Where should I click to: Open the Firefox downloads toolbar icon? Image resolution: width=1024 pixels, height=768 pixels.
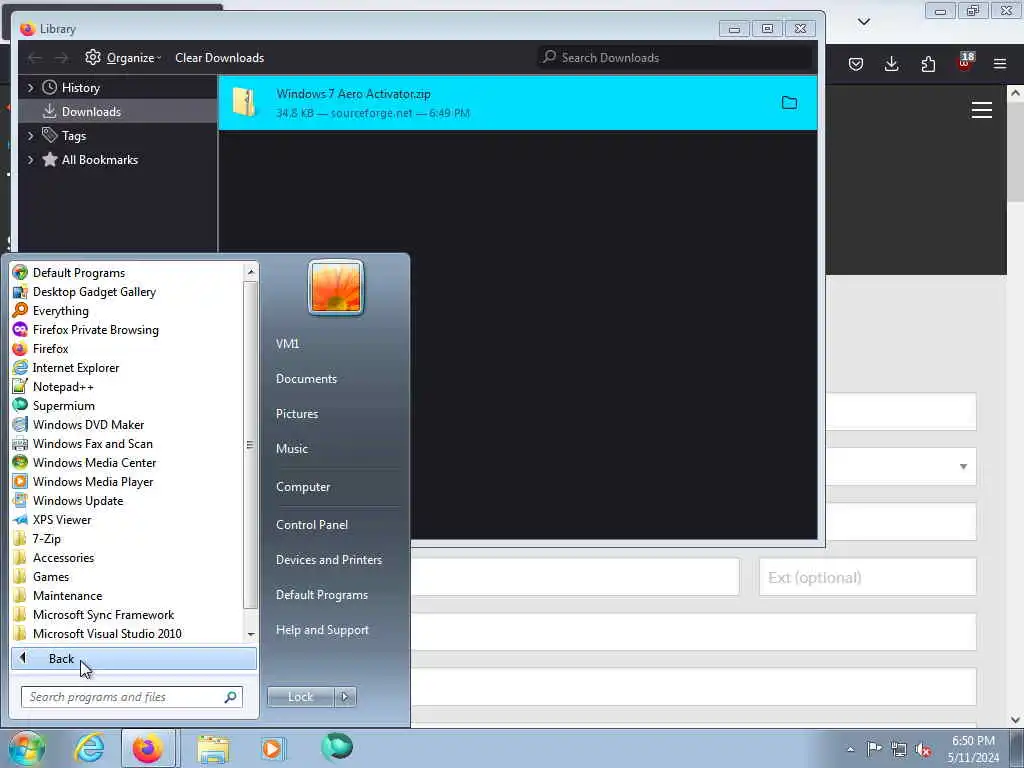point(891,64)
